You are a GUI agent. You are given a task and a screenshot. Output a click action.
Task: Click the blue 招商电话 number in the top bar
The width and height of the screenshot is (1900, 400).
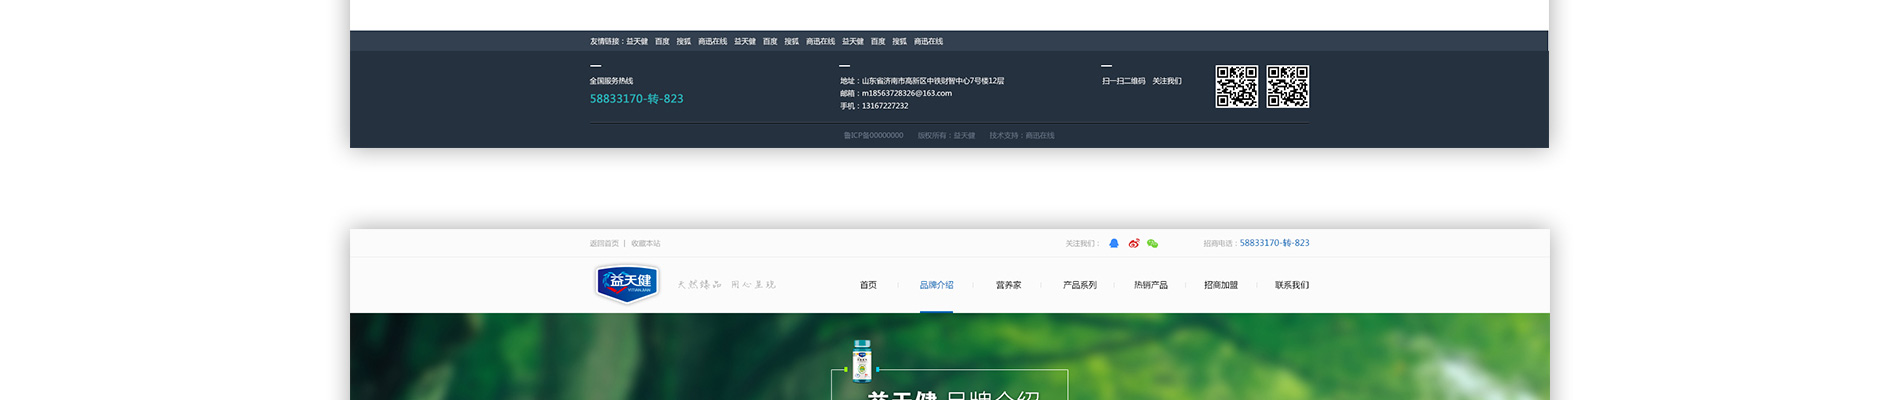[x=1274, y=243]
